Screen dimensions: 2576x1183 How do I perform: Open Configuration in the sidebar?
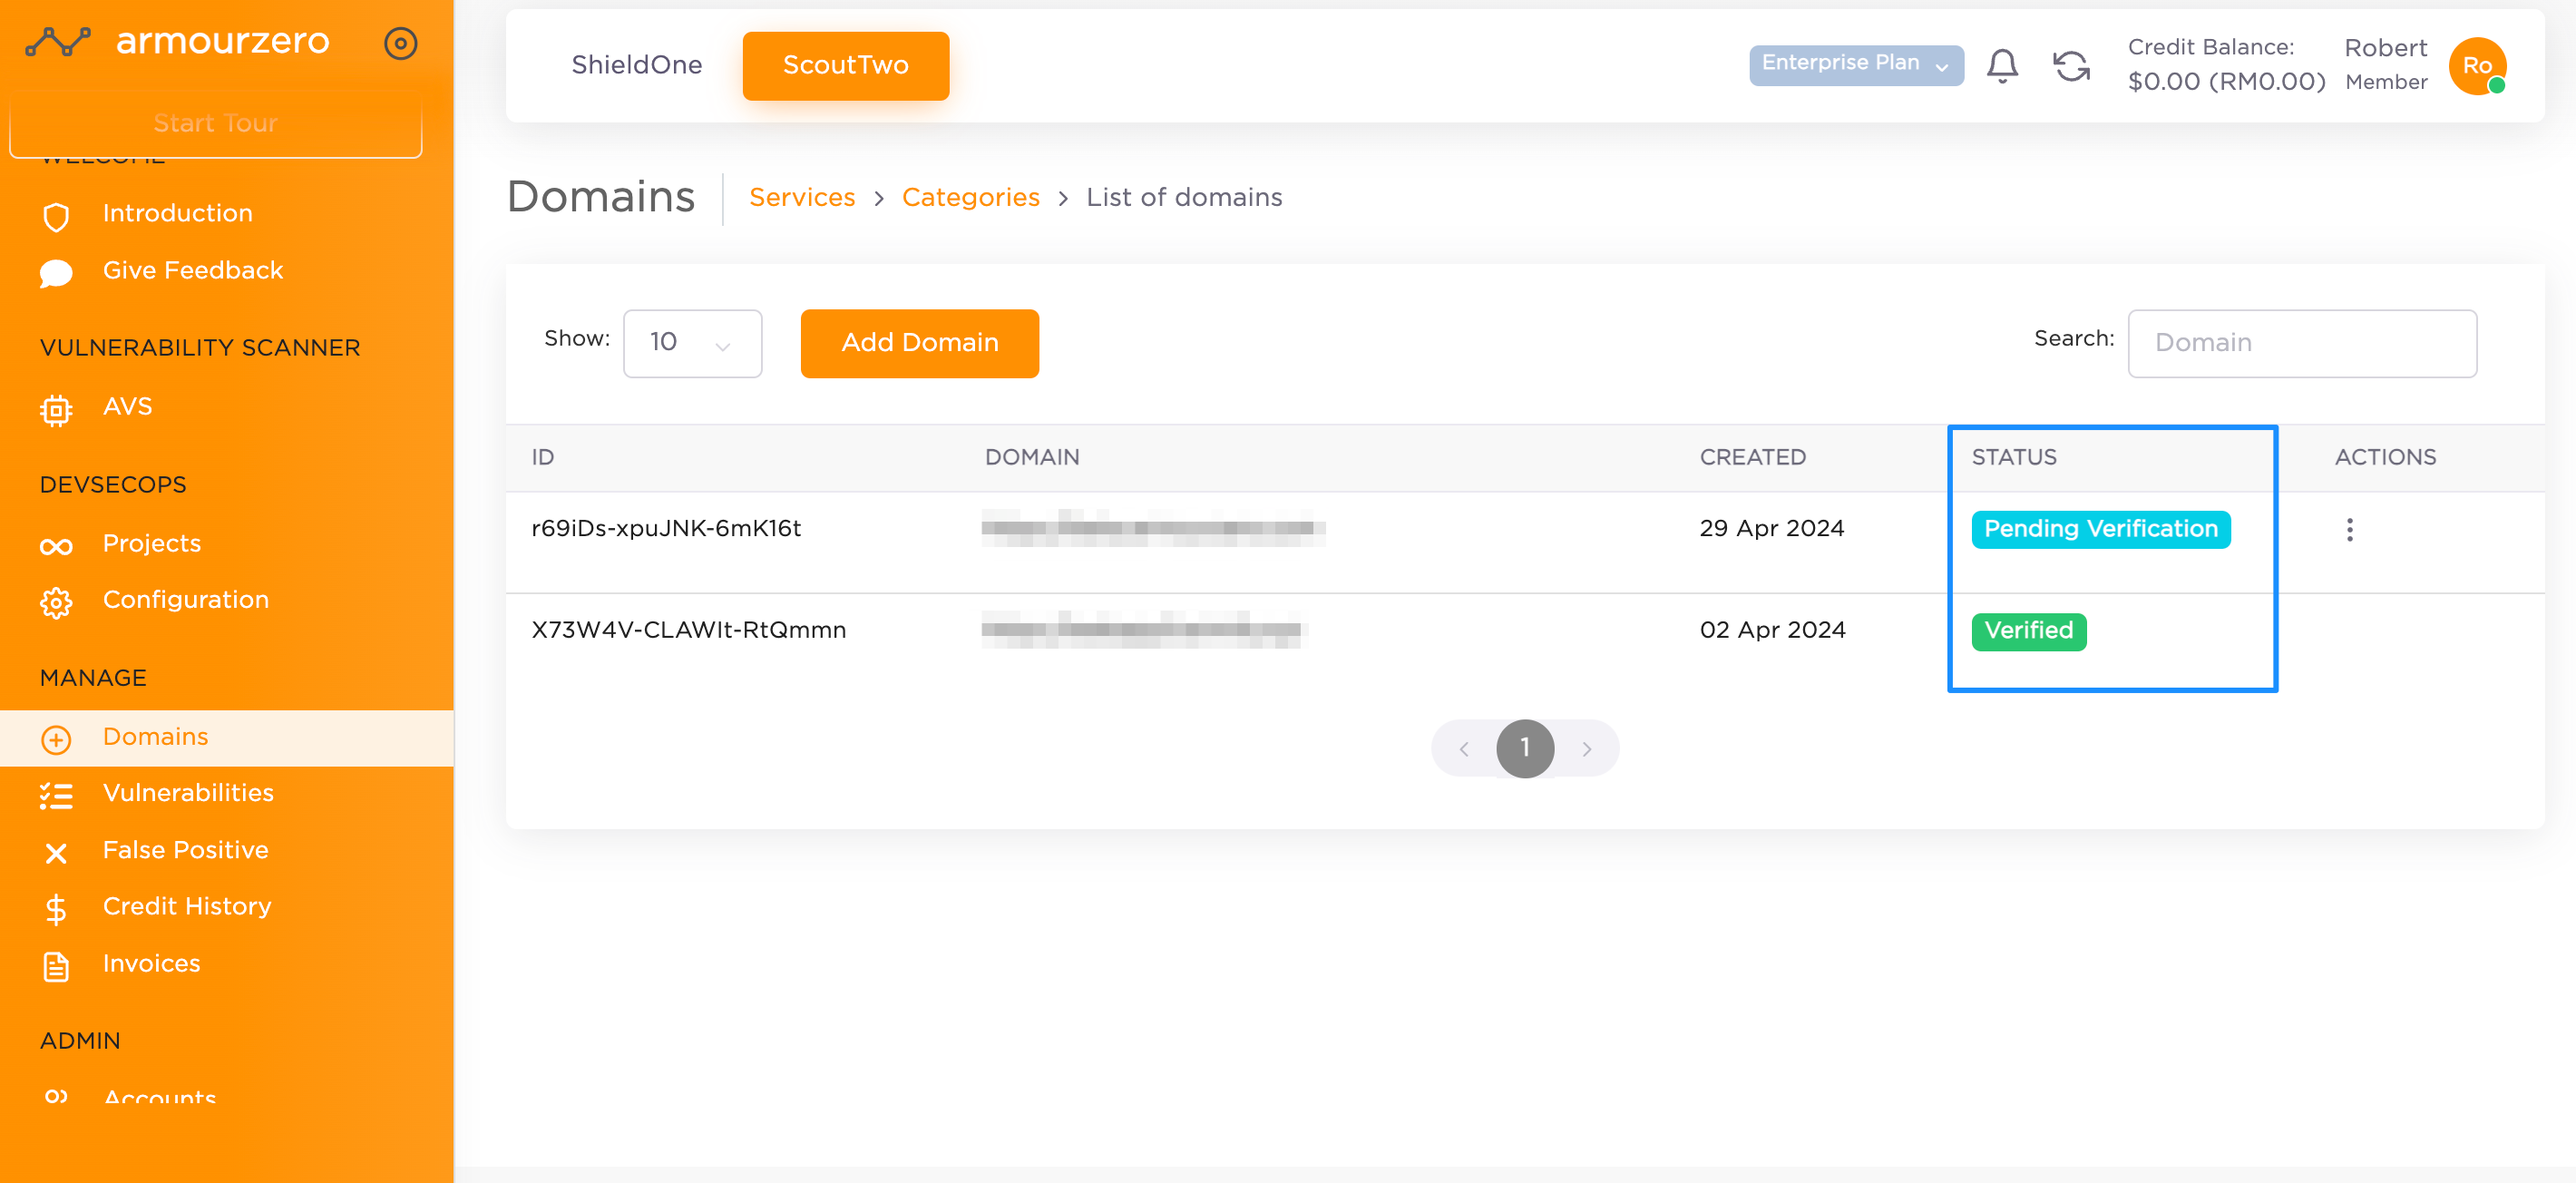point(186,599)
